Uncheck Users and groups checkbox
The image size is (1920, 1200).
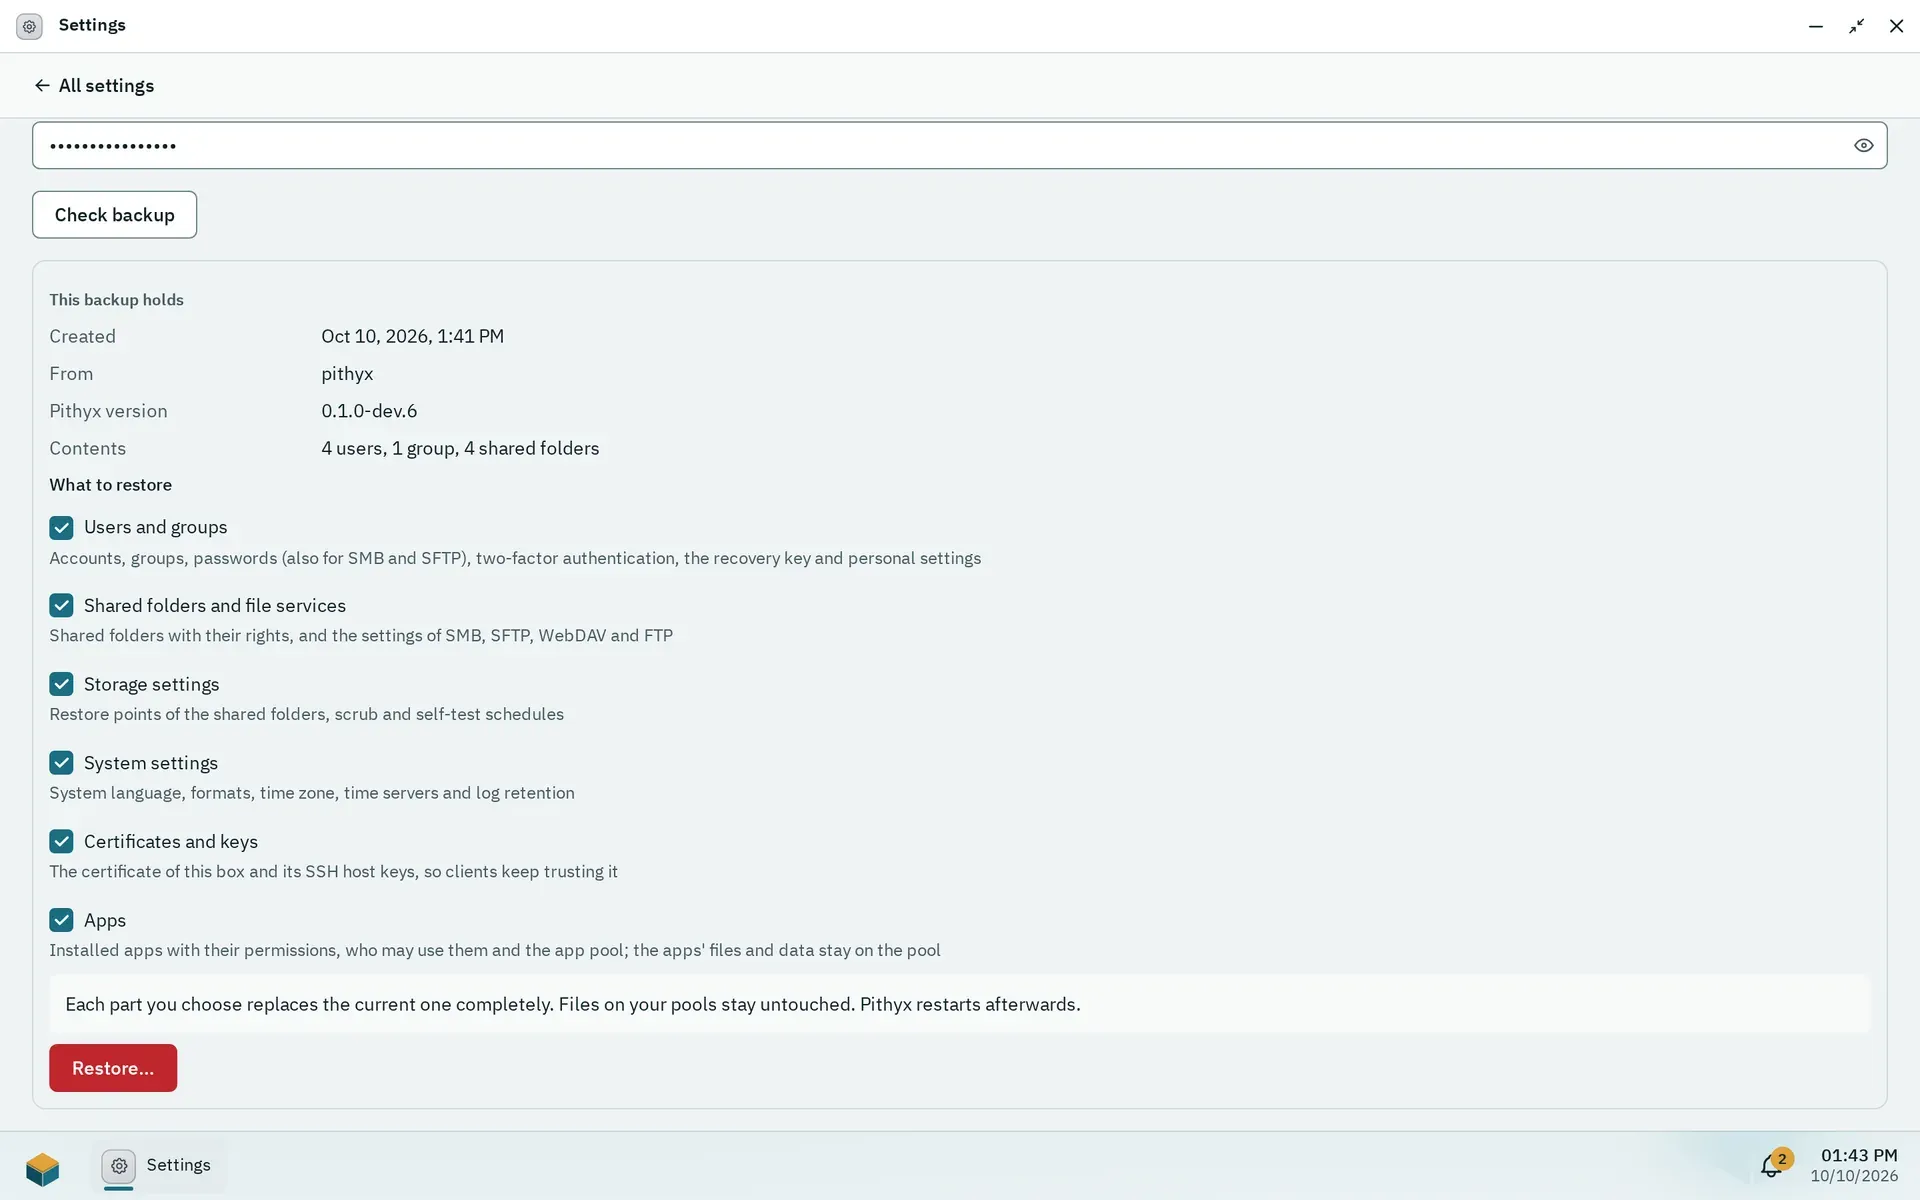[61, 527]
